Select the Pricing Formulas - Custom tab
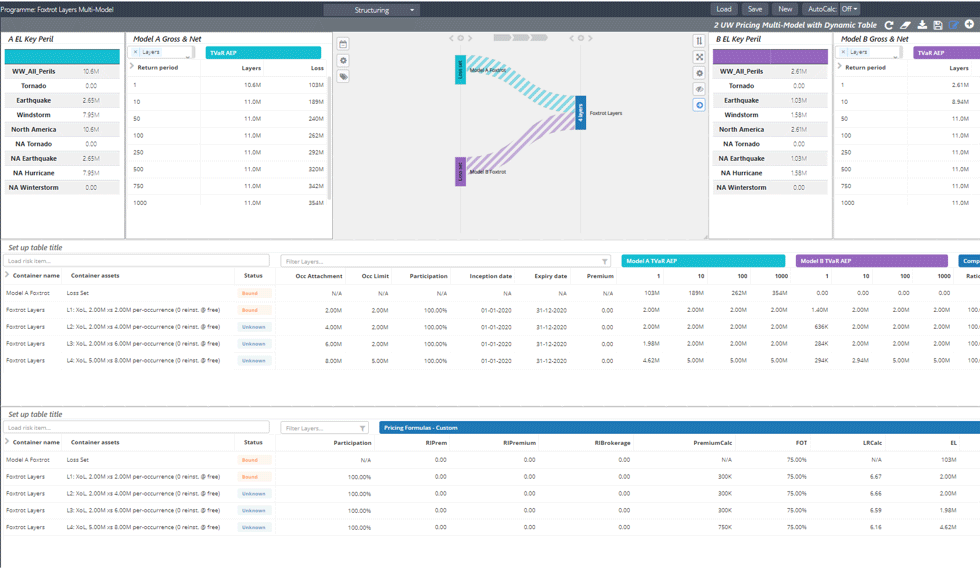The height and width of the screenshot is (568, 980). pos(678,428)
